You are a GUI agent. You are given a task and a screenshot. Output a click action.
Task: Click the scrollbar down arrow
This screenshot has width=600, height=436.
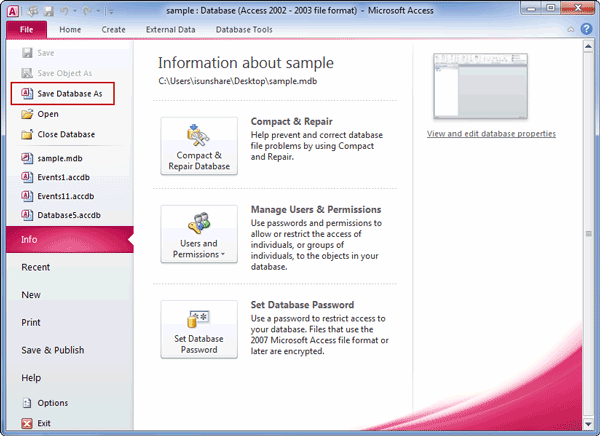[x=588, y=424]
